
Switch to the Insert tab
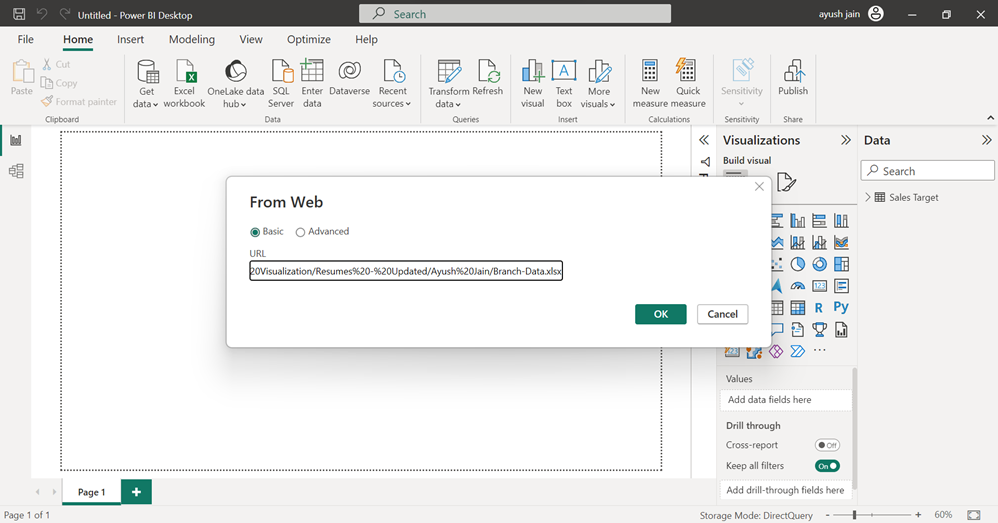130,39
